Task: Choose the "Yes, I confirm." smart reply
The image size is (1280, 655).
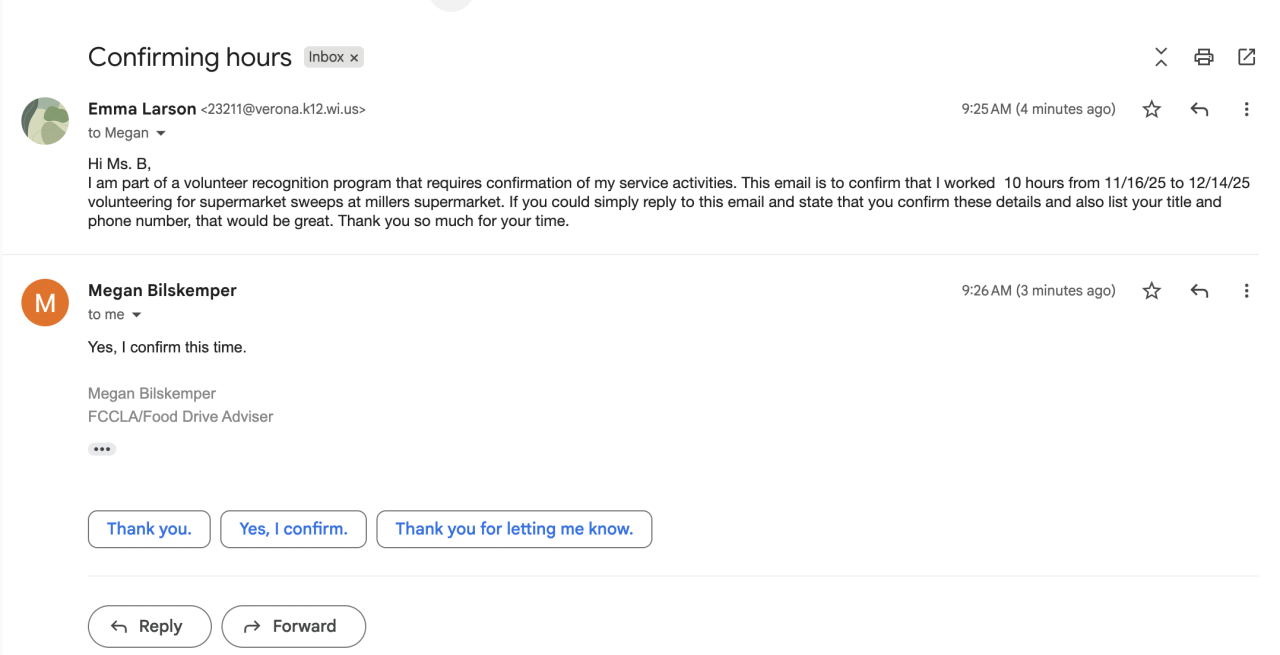Action: [x=293, y=529]
